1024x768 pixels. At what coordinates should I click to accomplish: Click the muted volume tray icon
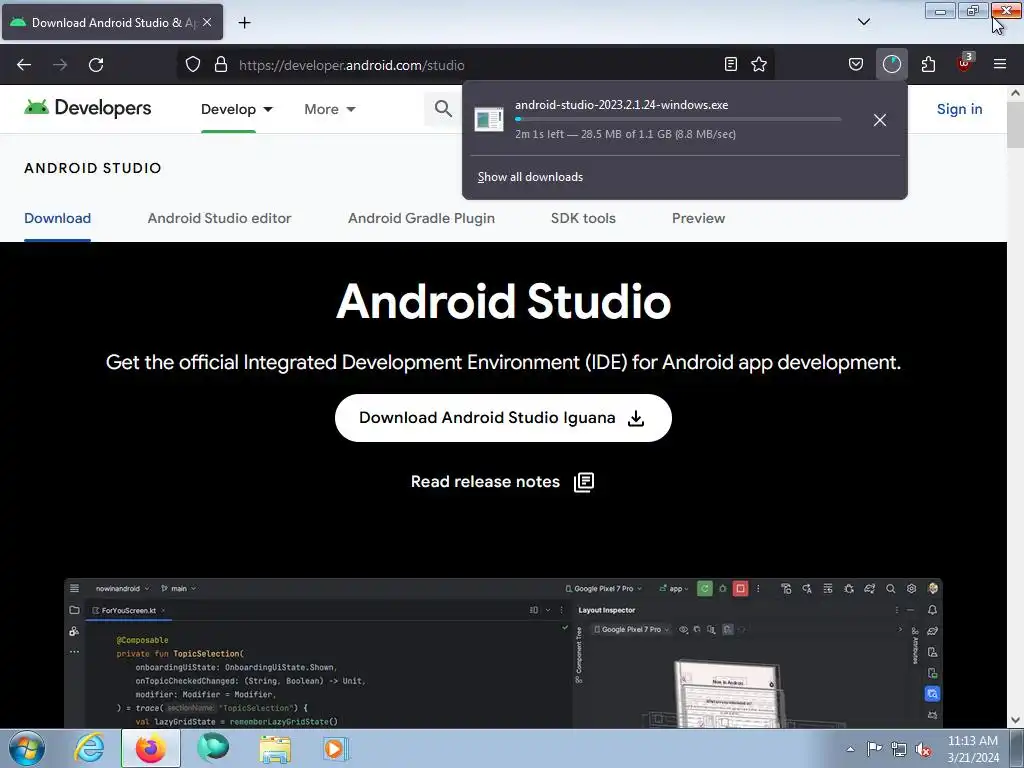923,749
